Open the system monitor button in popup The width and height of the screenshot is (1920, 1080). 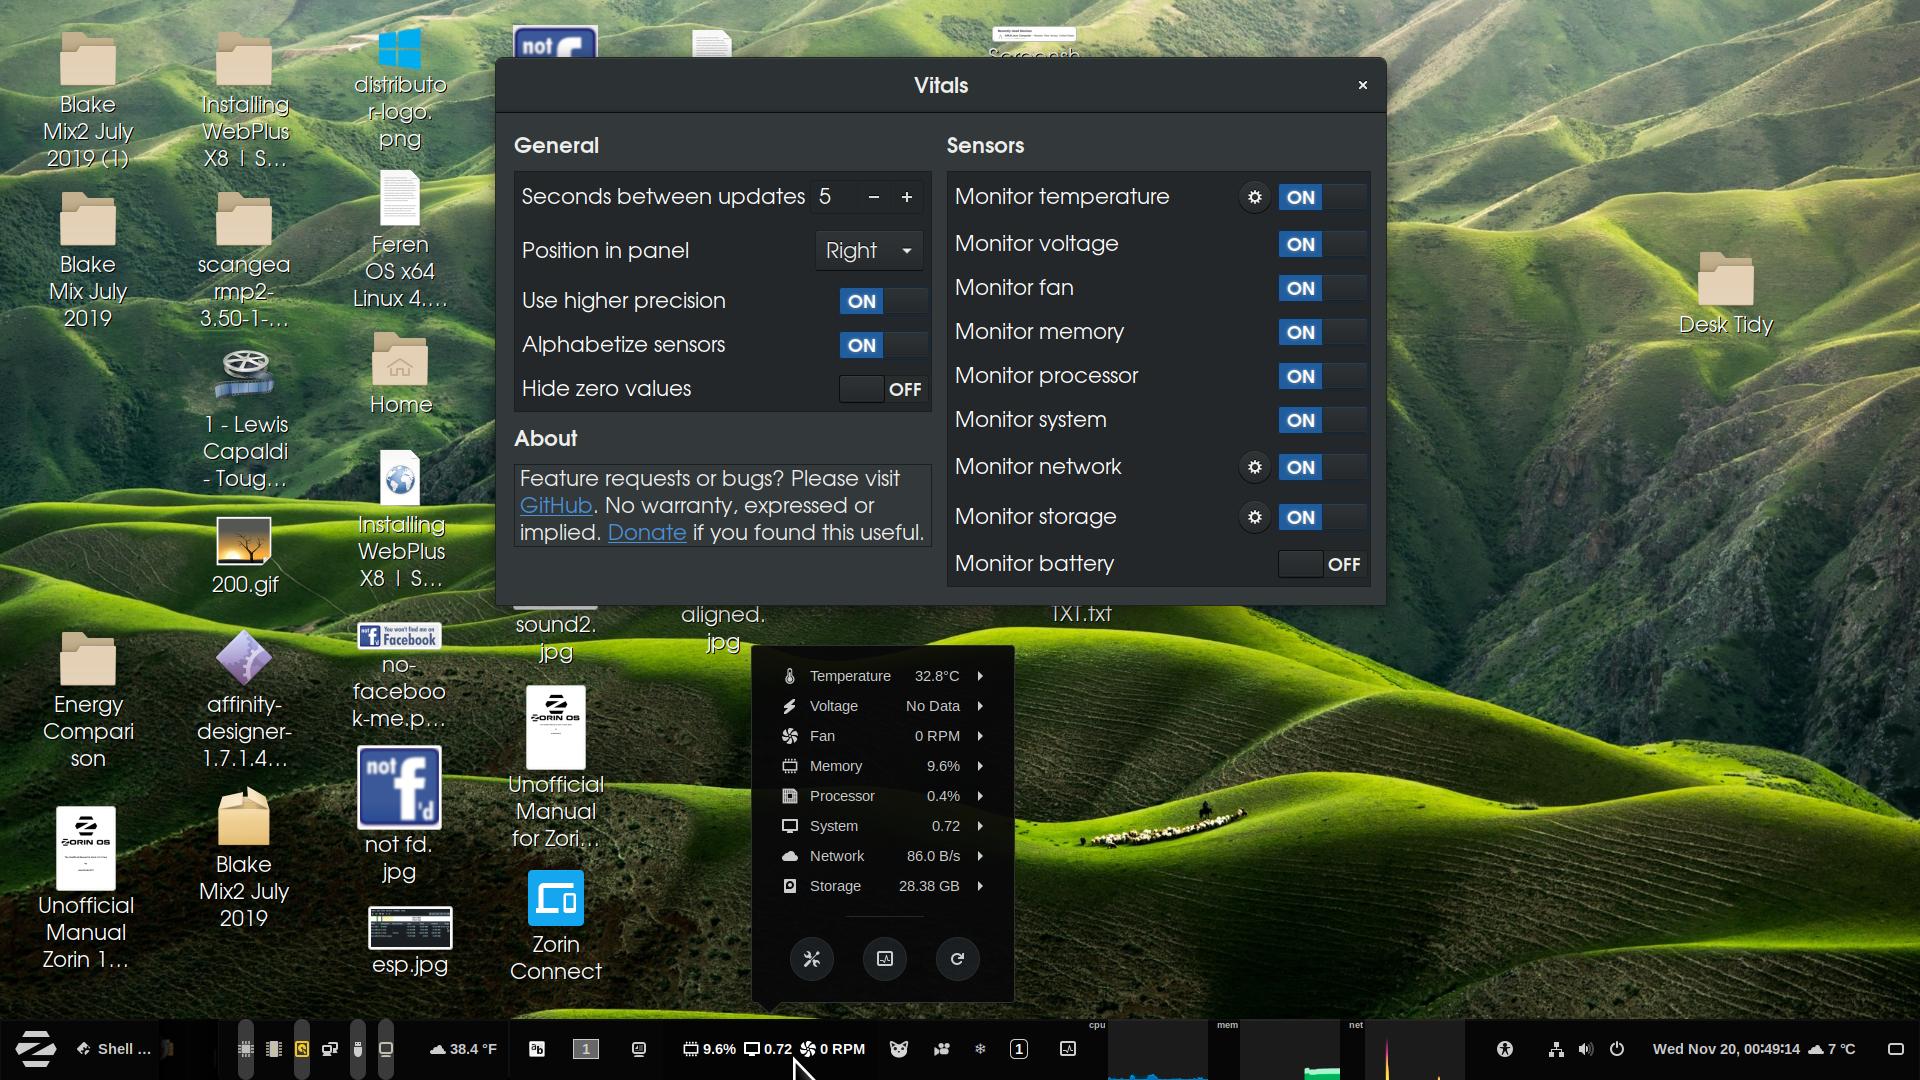tap(884, 959)
